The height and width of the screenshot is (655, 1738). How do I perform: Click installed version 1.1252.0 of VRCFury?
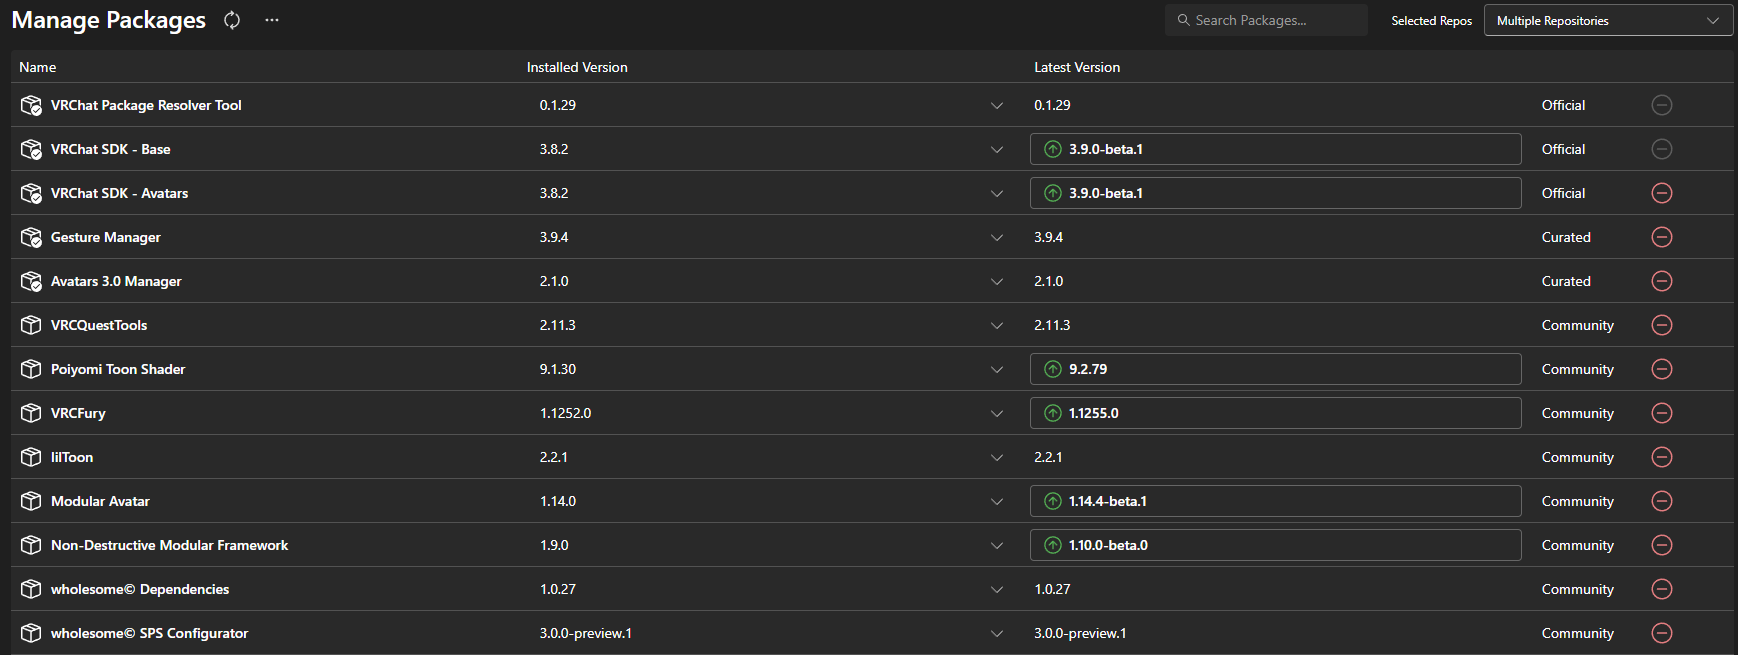[x=566, y=413]
